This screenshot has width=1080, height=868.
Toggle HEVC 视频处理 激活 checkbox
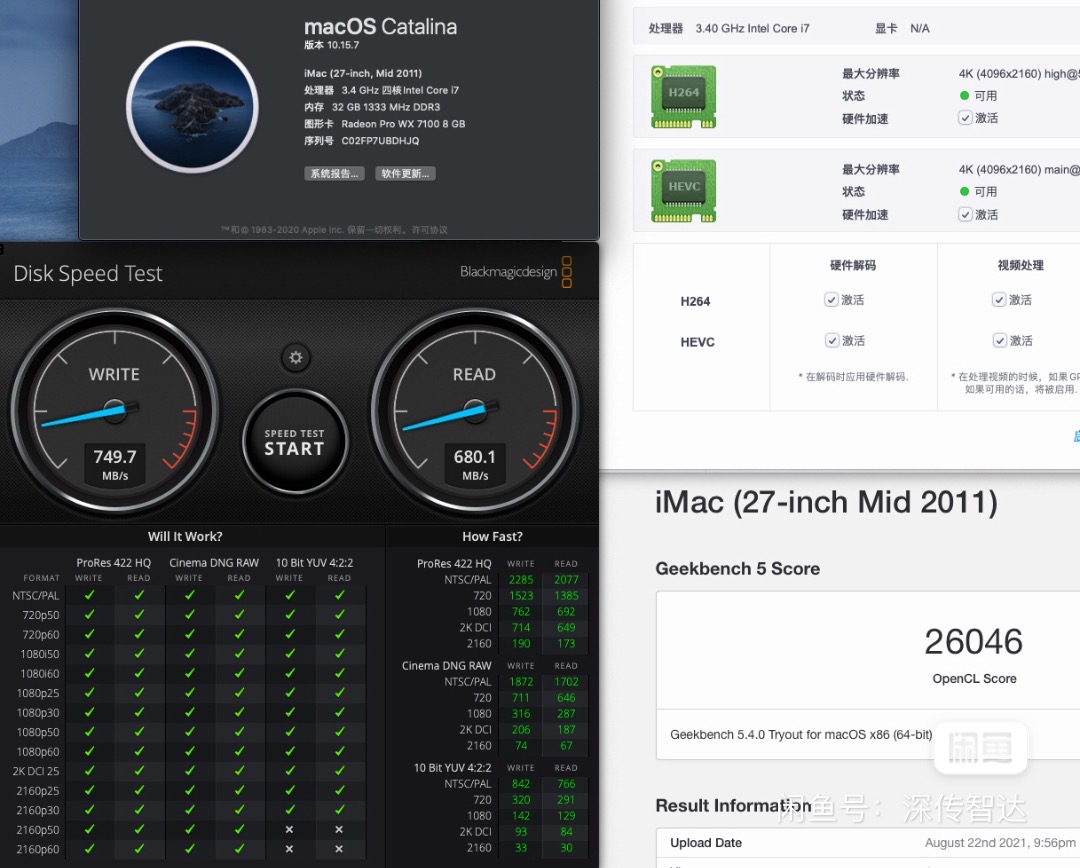[999, 340]
